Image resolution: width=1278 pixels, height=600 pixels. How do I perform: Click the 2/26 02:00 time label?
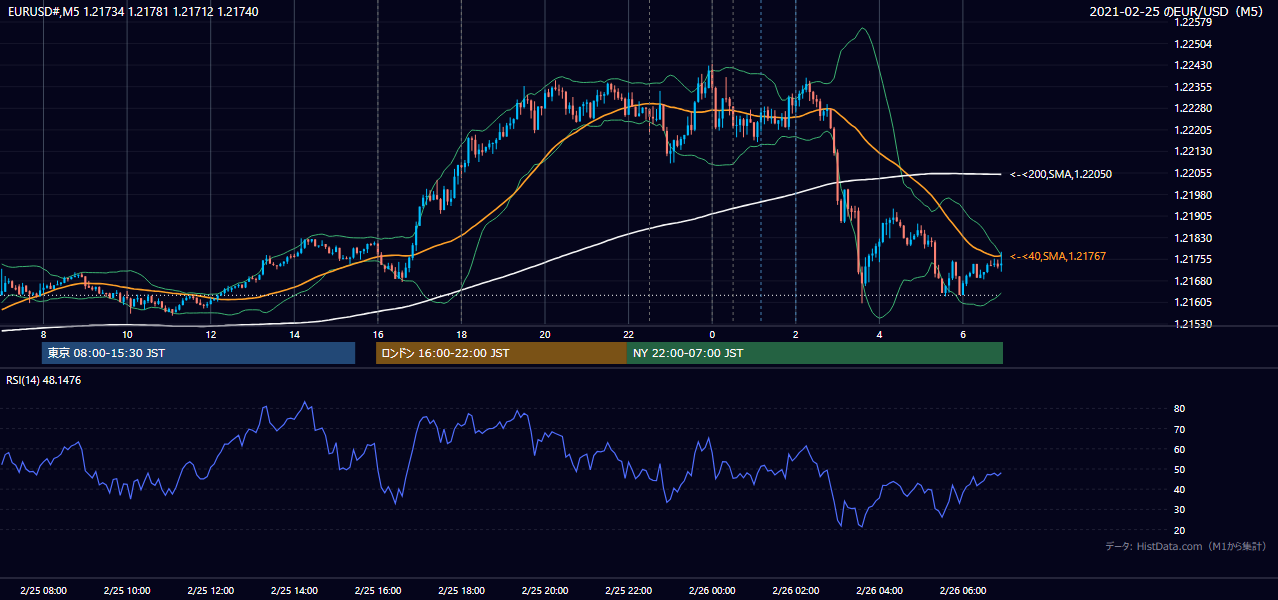pos(795,590)
